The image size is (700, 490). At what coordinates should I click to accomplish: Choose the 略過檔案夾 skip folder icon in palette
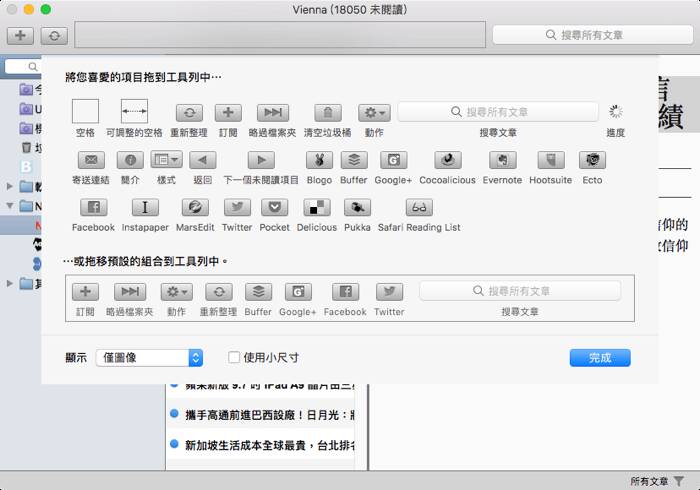273,113
